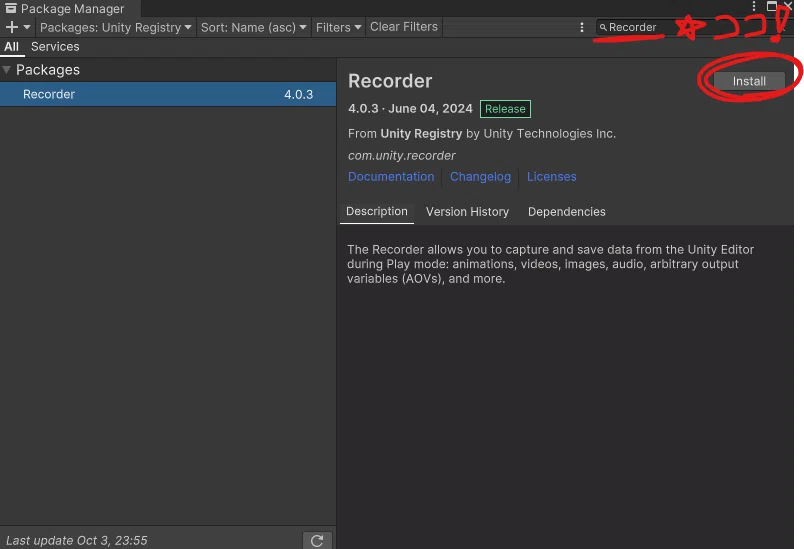
Task: Select the Dependencies tab
Action: pos(567,212)
